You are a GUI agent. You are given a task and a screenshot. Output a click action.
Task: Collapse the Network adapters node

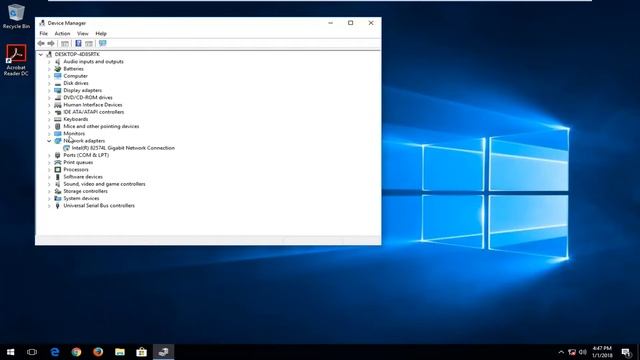(49, 141)
